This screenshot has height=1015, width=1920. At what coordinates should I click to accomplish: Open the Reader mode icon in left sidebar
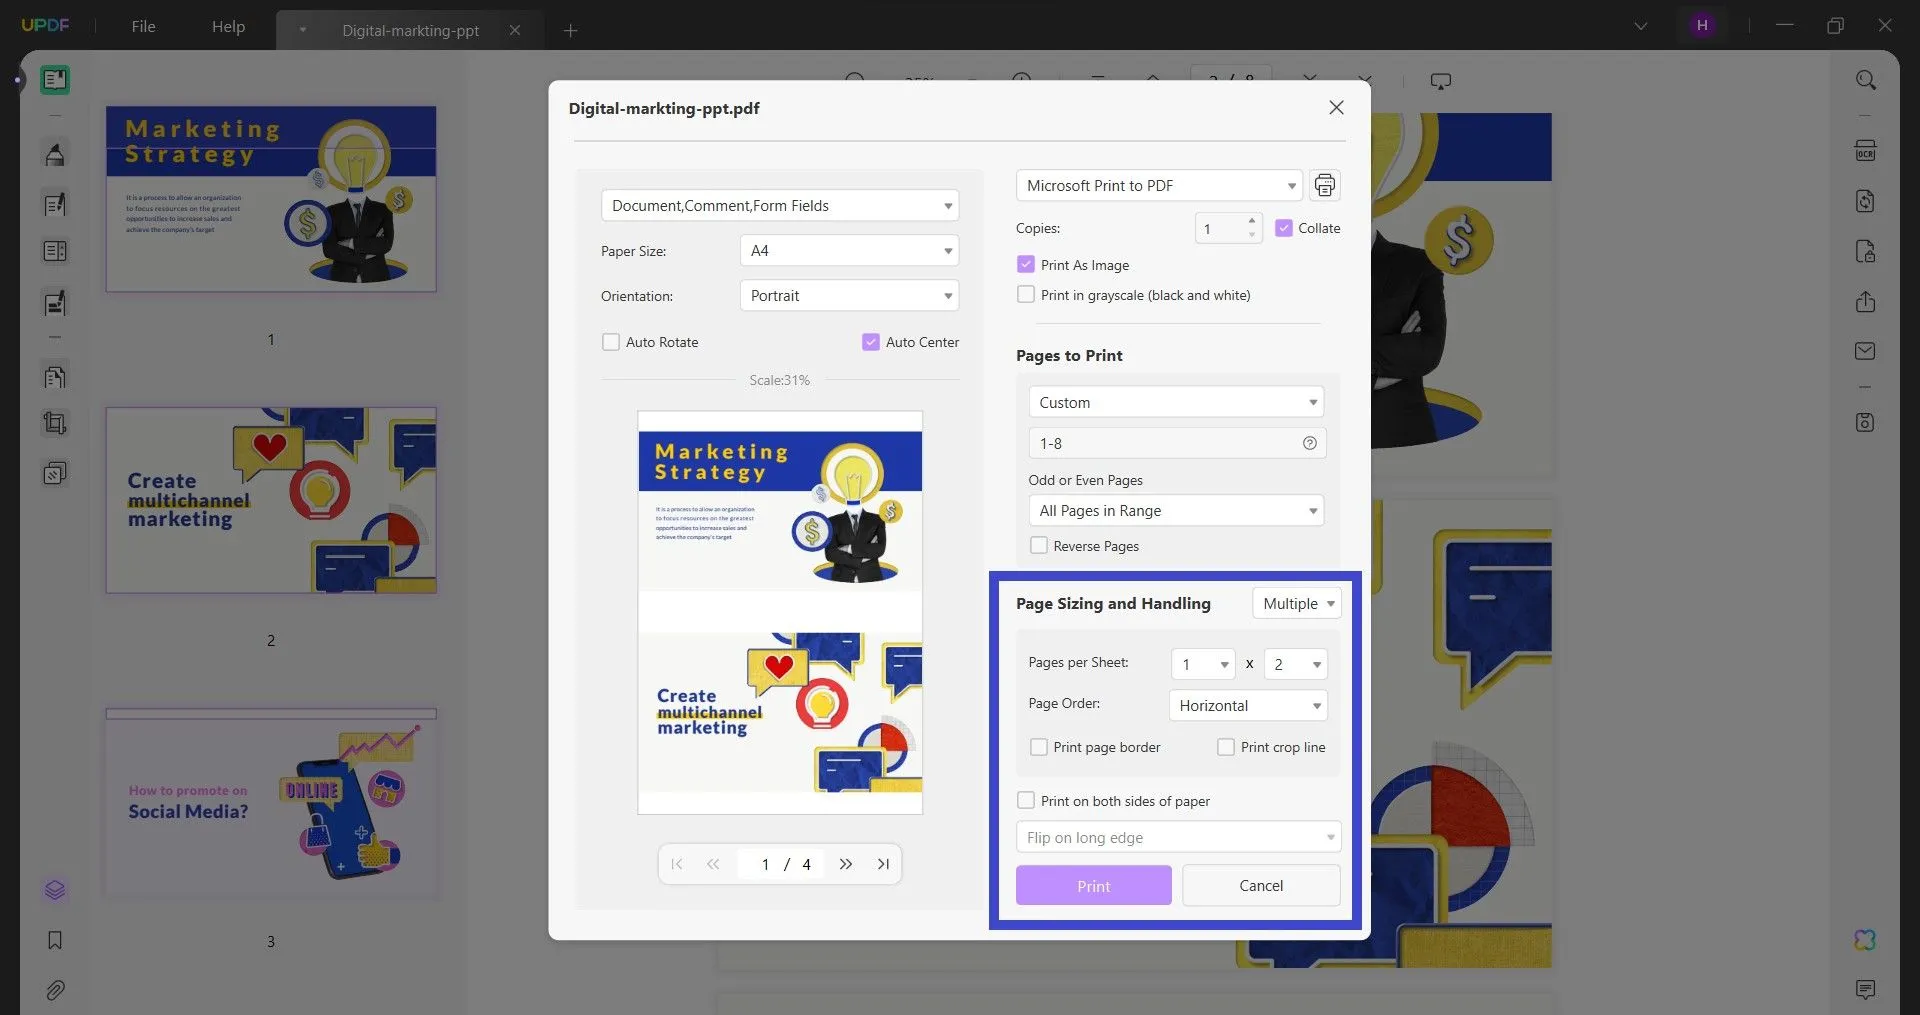point(55,80)
